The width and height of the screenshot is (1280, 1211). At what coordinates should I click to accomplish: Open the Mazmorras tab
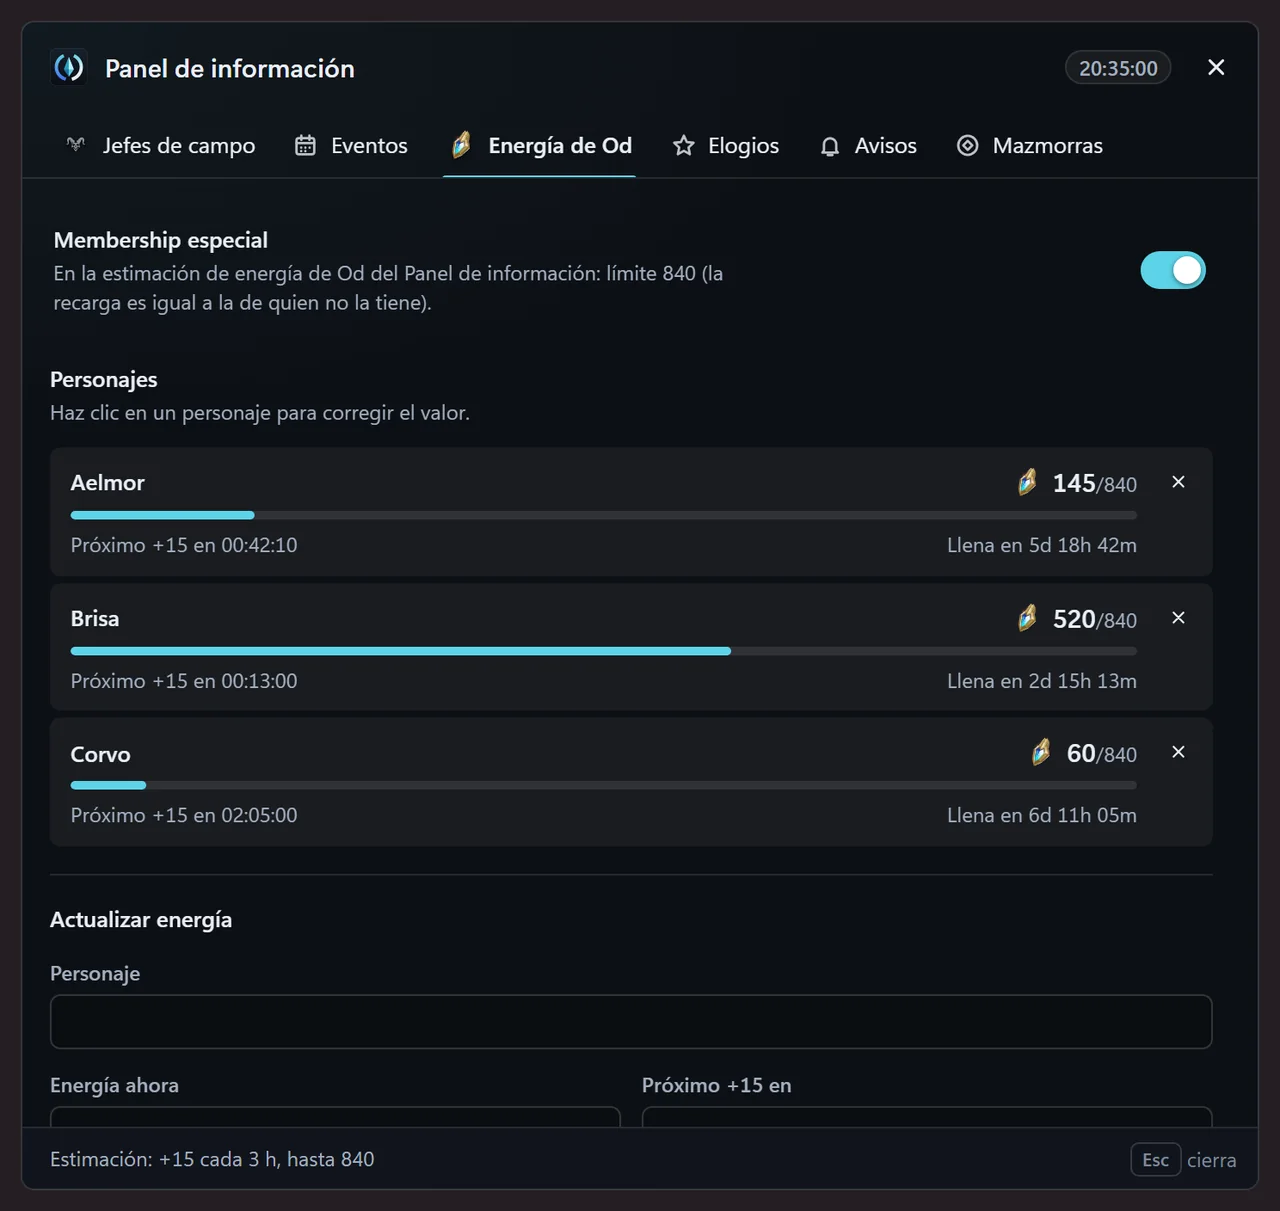point(1031,146)
